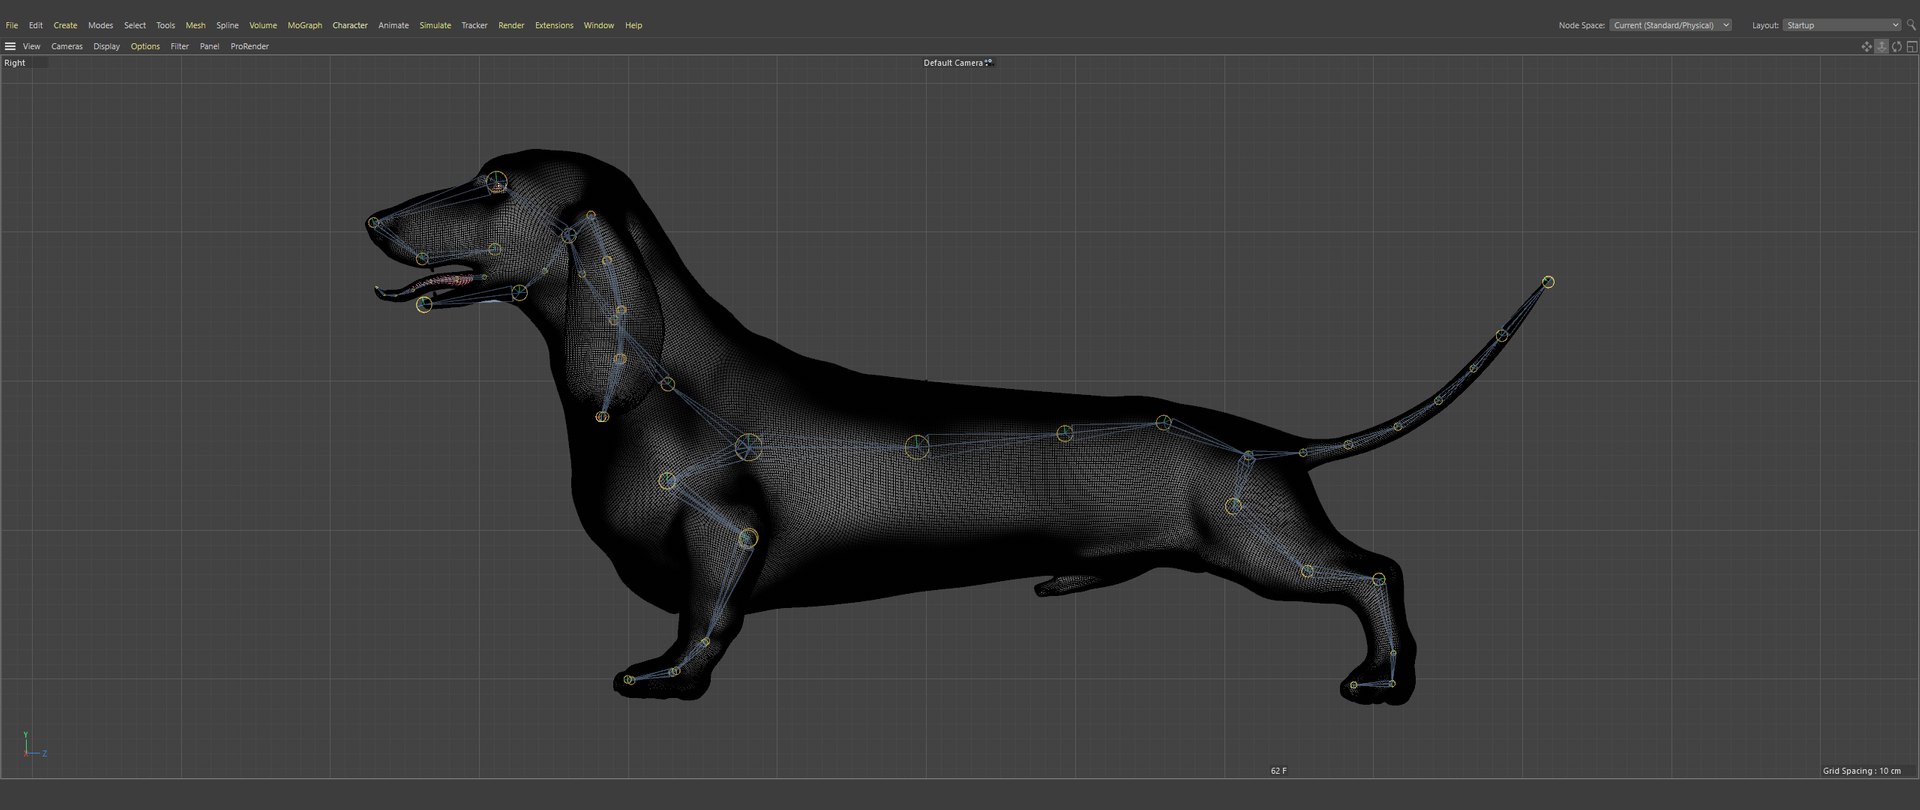Open the Simulate menu
Viewport: 1920px width, 810px height.
coord(435,25)
